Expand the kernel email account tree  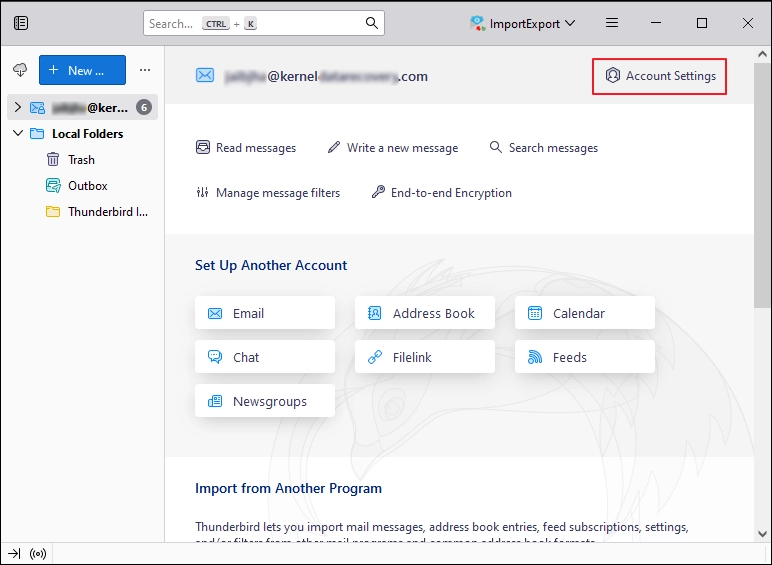pyautogui.click(x=18, y=107)
